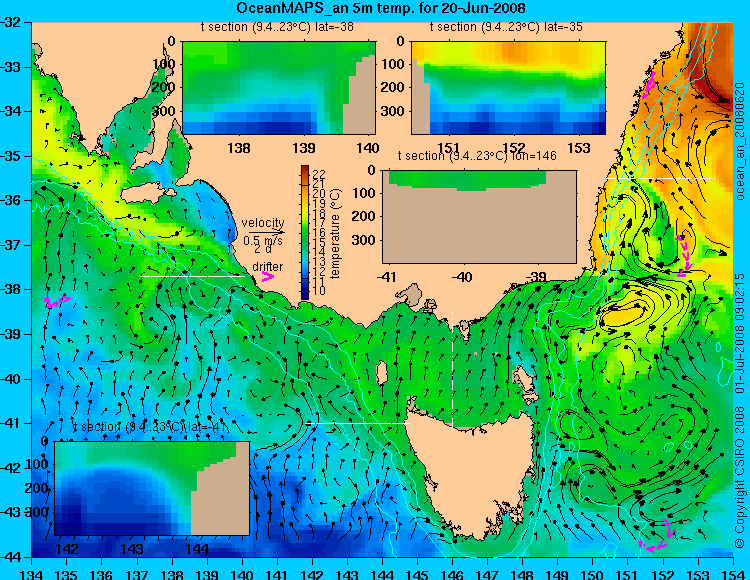Click the magenta drifter marker near Sydney coast

(x=649, y=85)
